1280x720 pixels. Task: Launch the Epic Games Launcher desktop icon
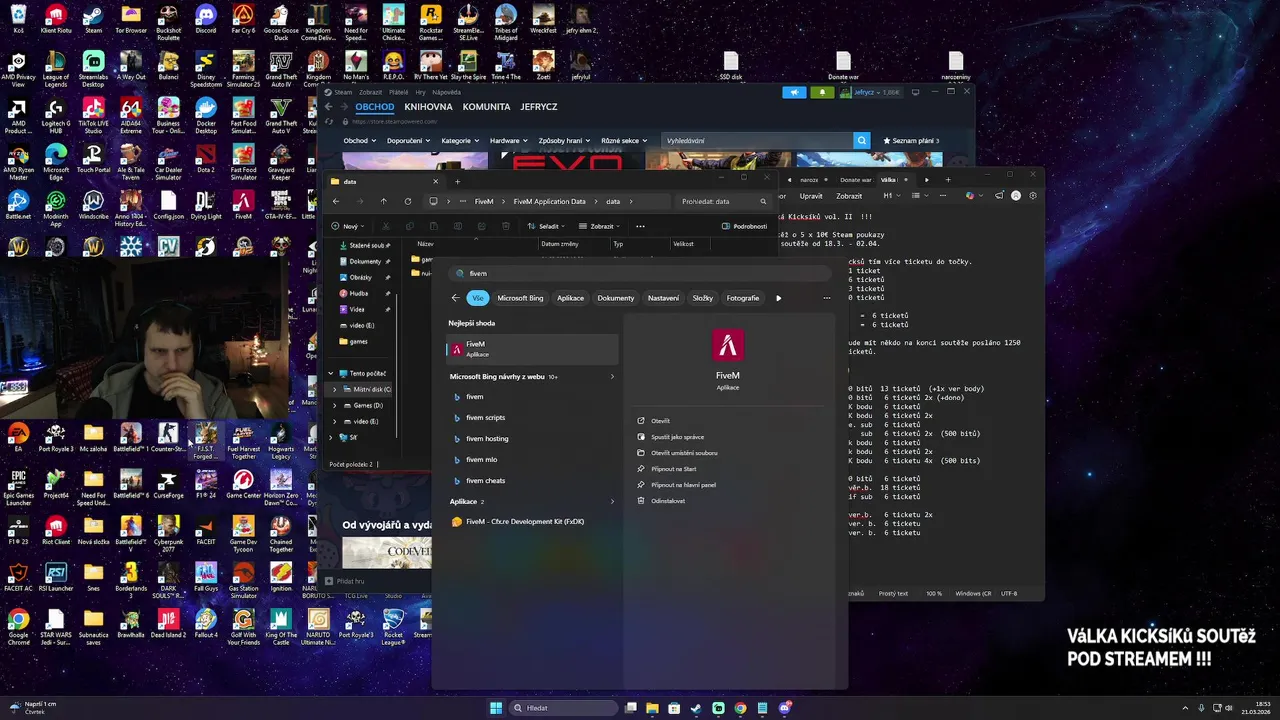point(18,489)
